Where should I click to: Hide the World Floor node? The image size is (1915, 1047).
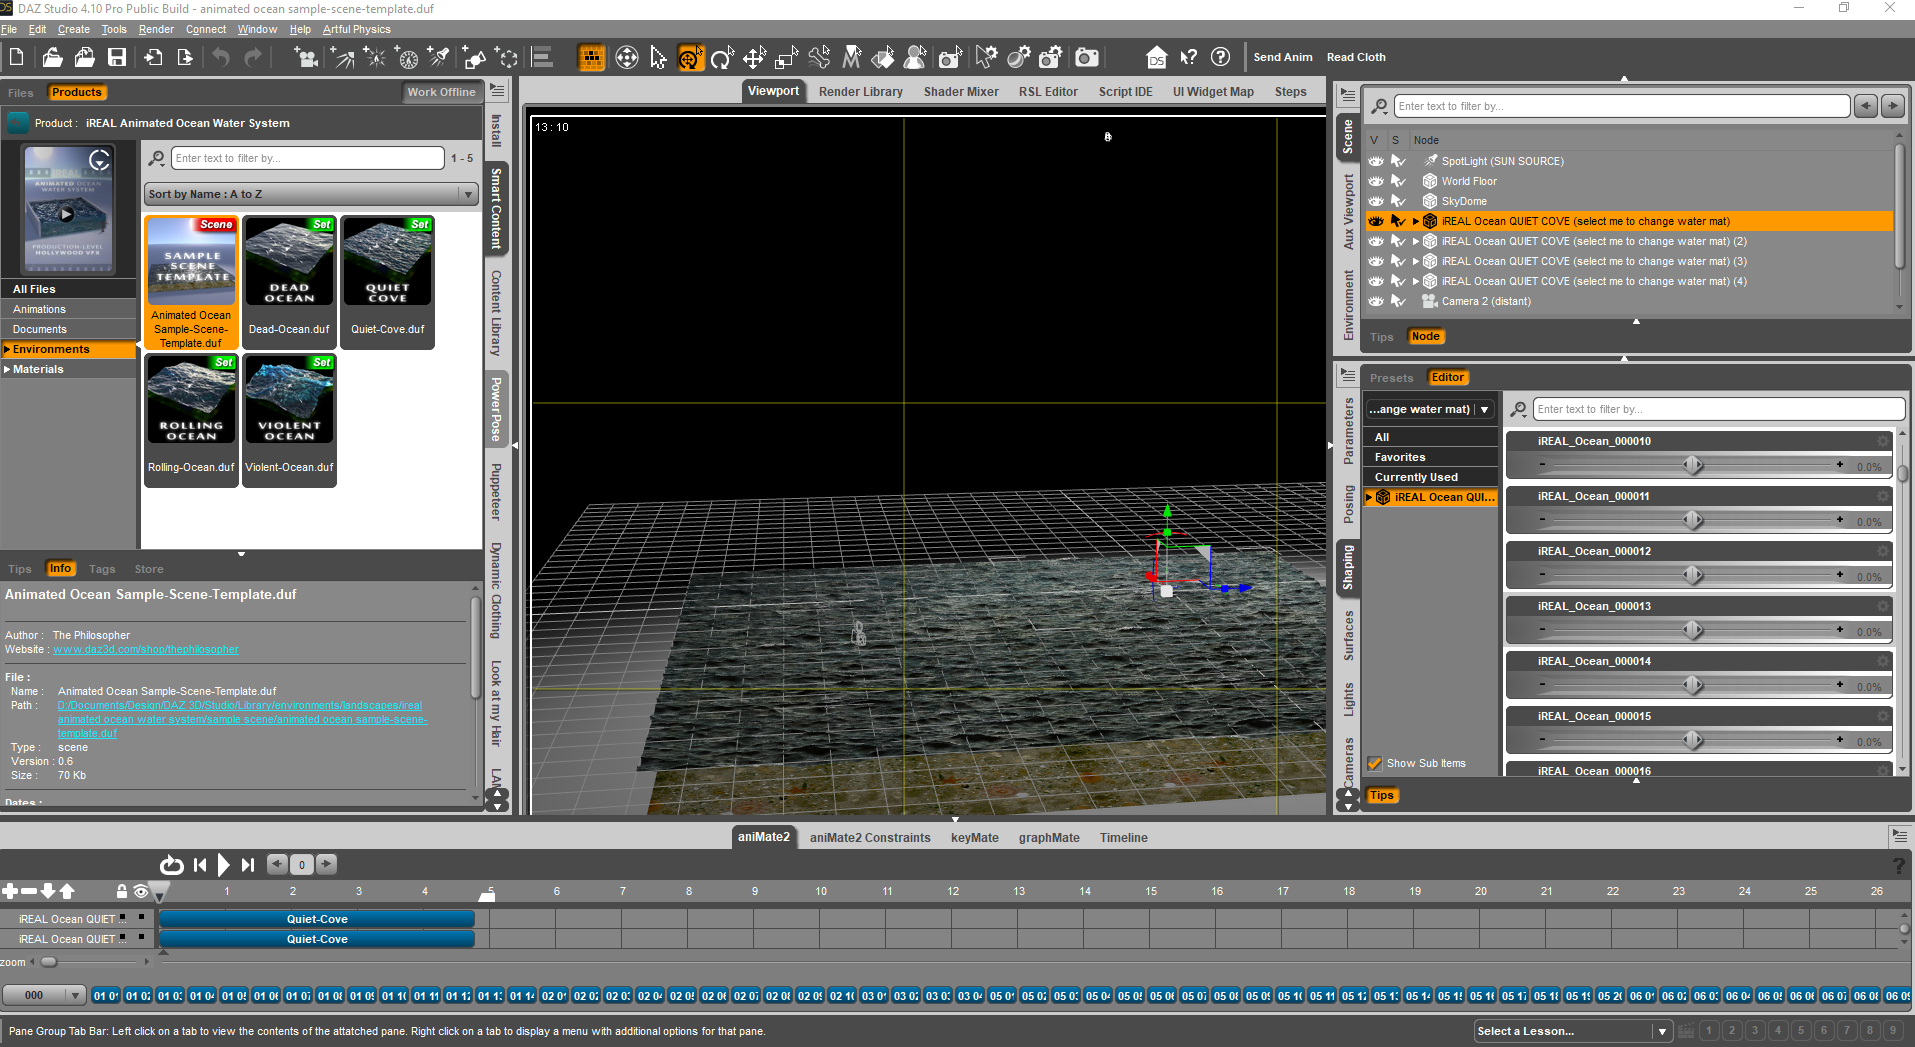click(1376, 181)
